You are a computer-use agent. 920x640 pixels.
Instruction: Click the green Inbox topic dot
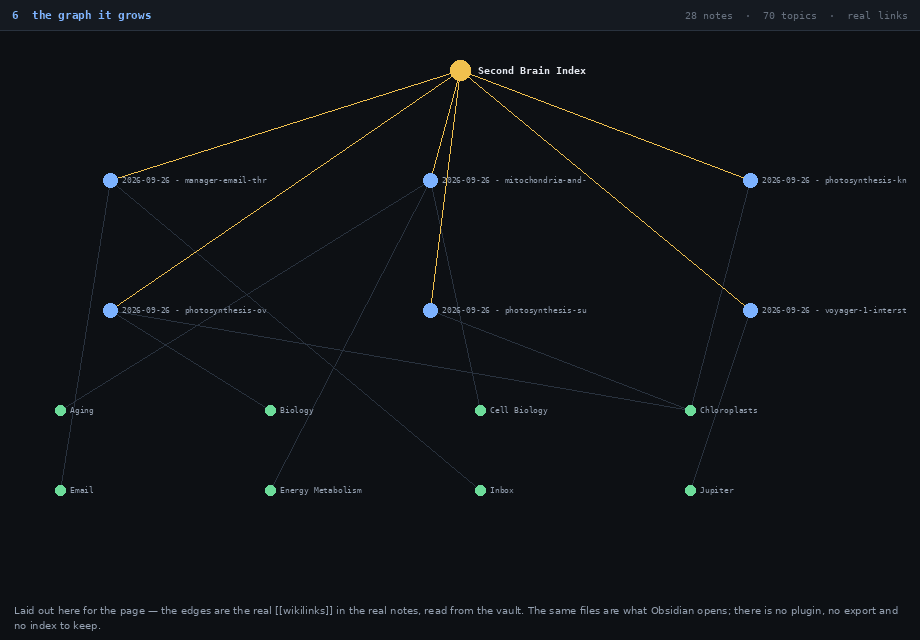(481, 490)
